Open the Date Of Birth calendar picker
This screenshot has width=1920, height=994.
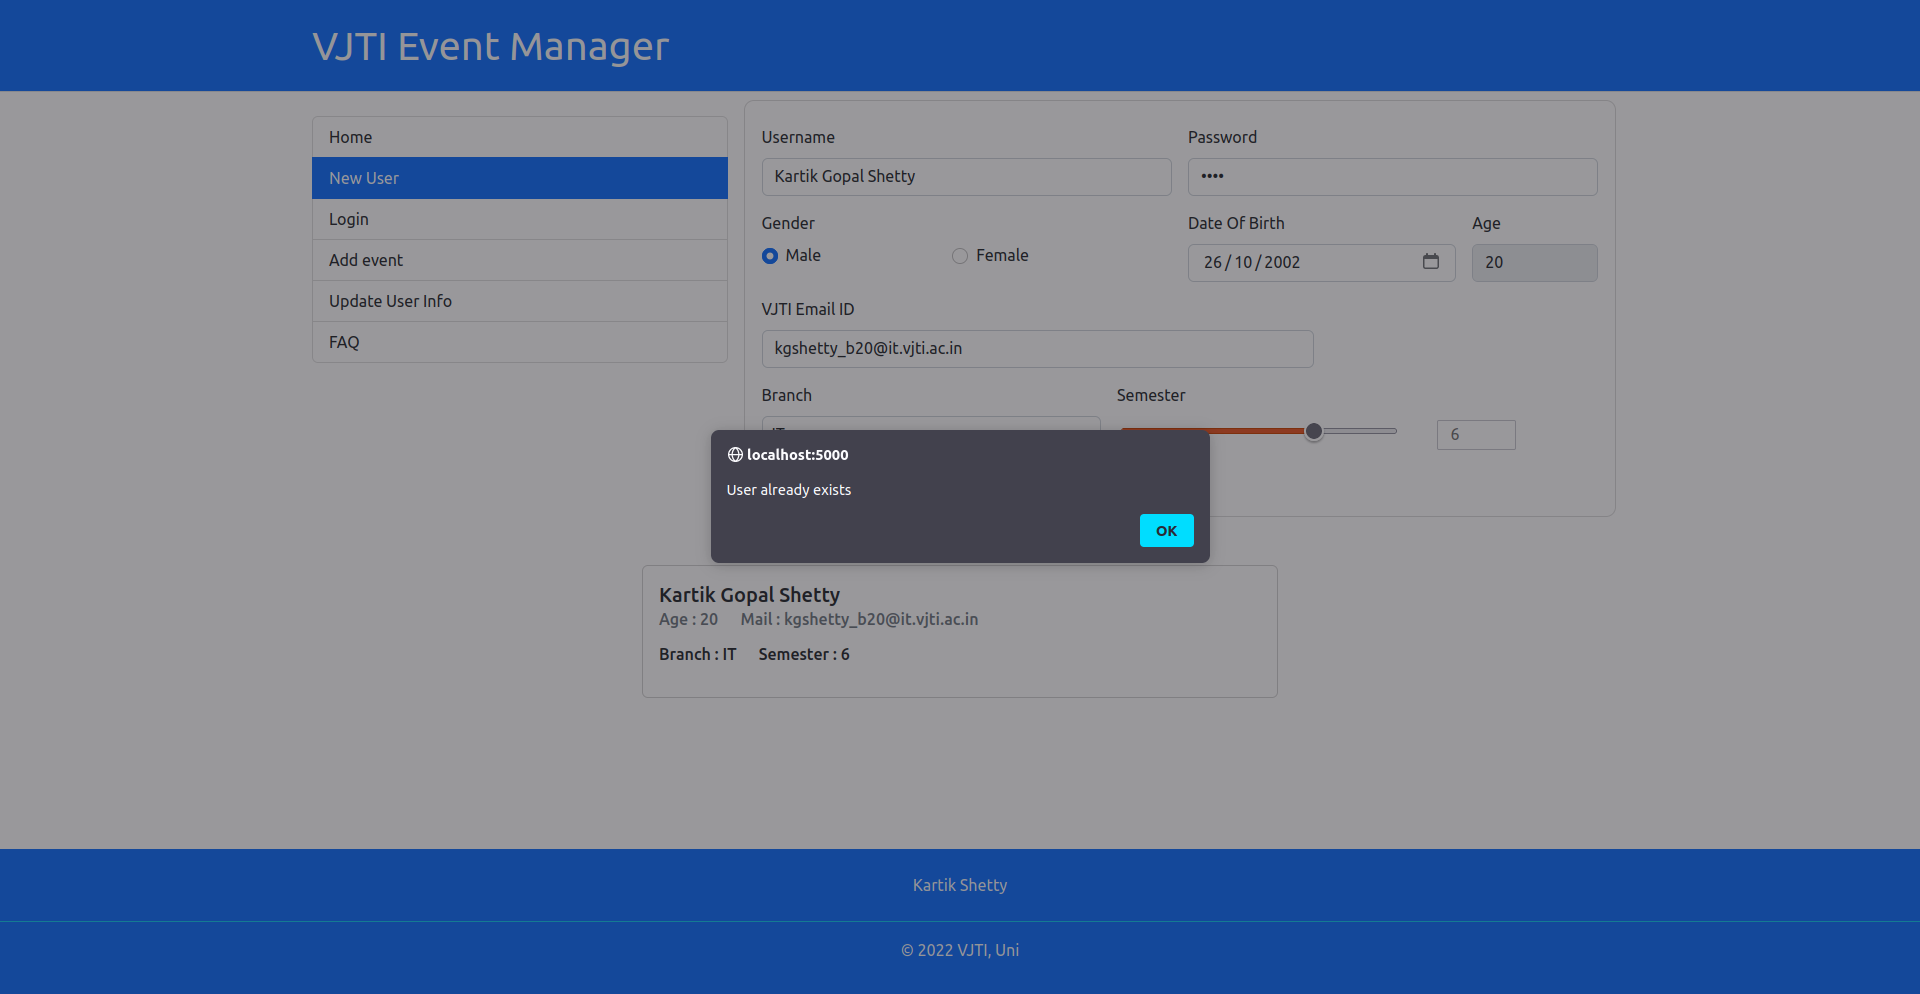[x=1431, y=261]
